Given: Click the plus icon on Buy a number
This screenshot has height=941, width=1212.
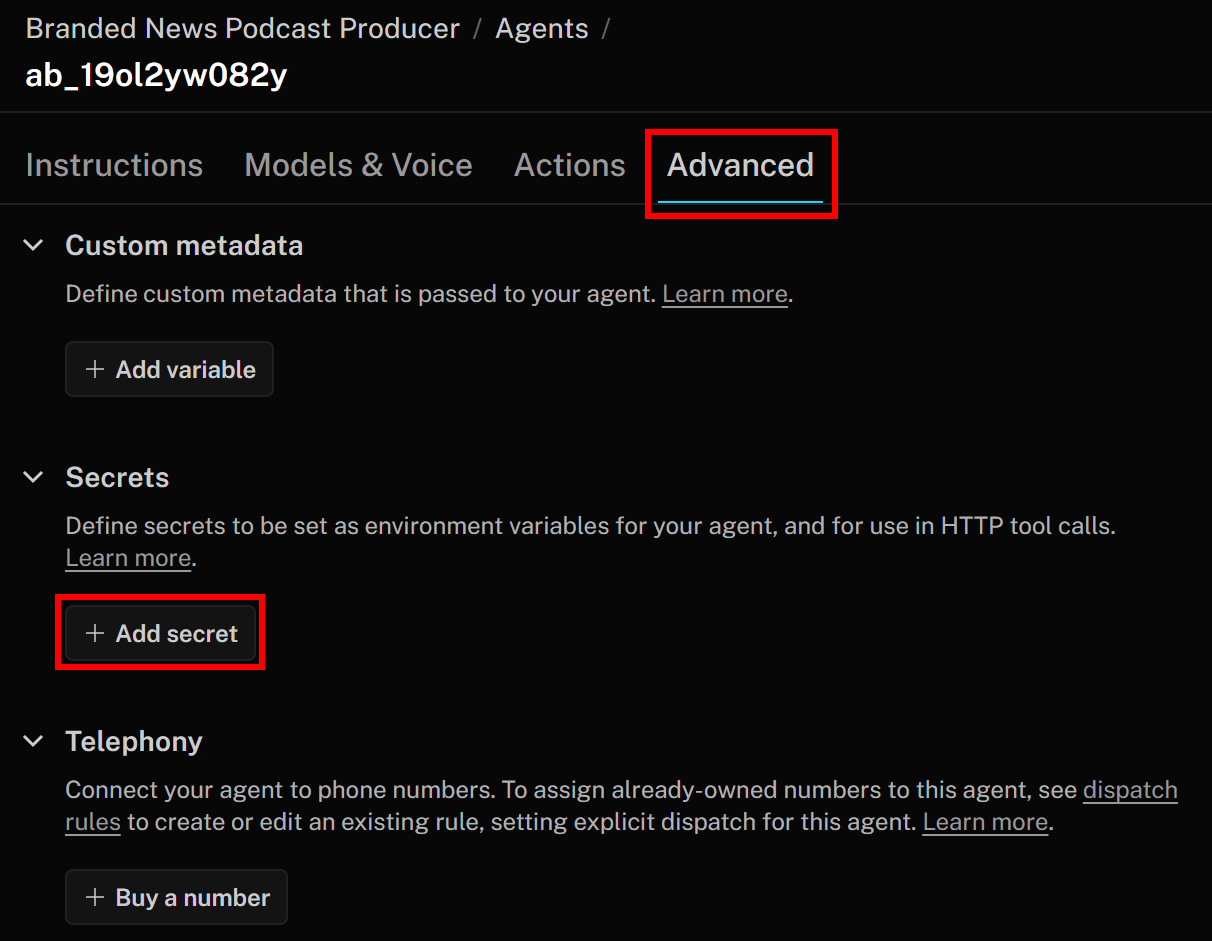Looking at the screenshot, I should click(95, 897).
